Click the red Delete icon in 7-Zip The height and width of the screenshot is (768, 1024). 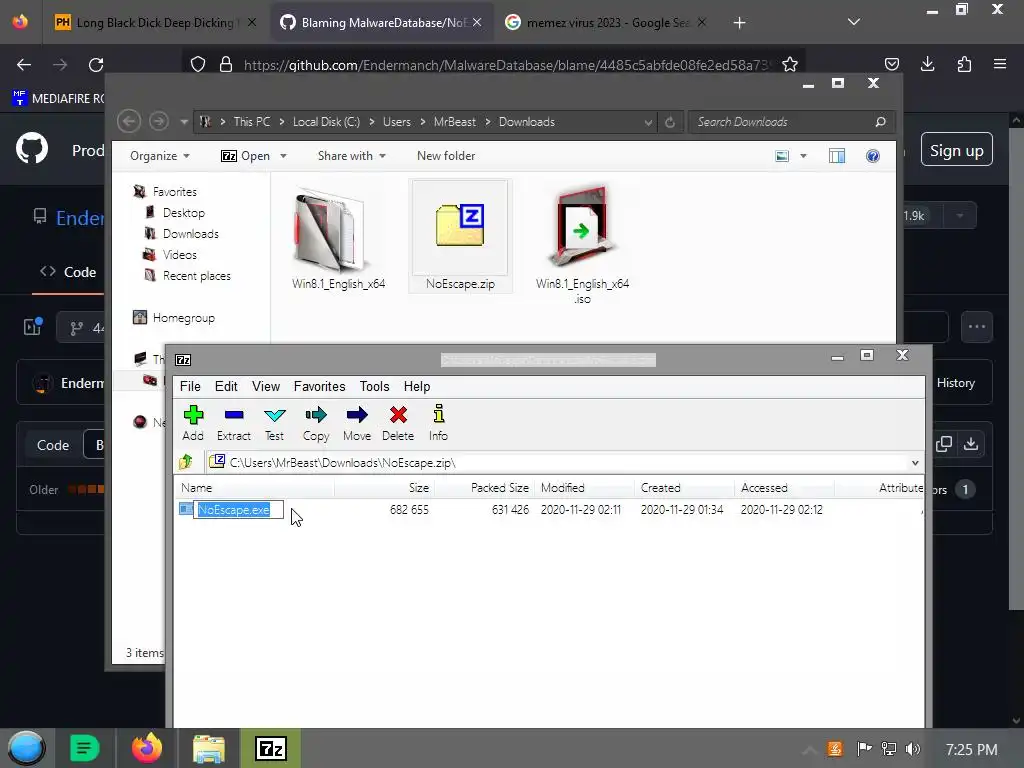pos(398,423)
